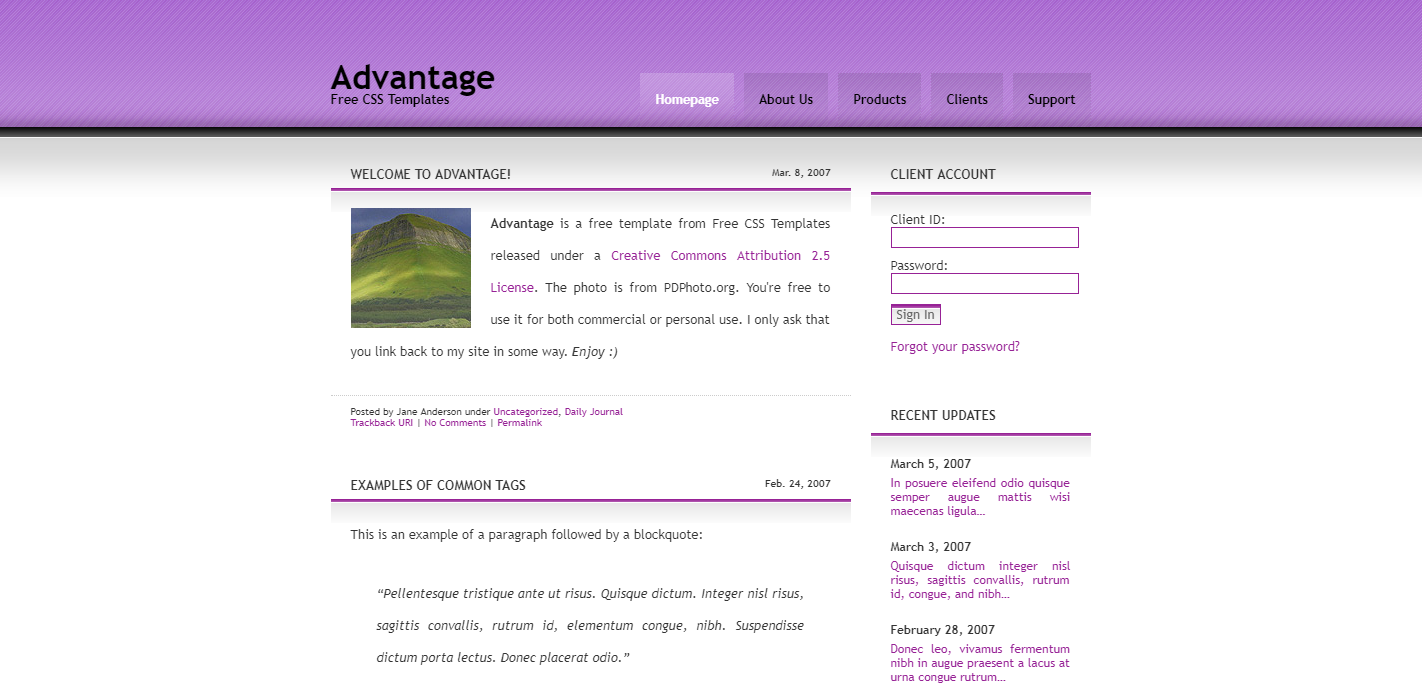Open the Forgot your password link

pos(954,347)
